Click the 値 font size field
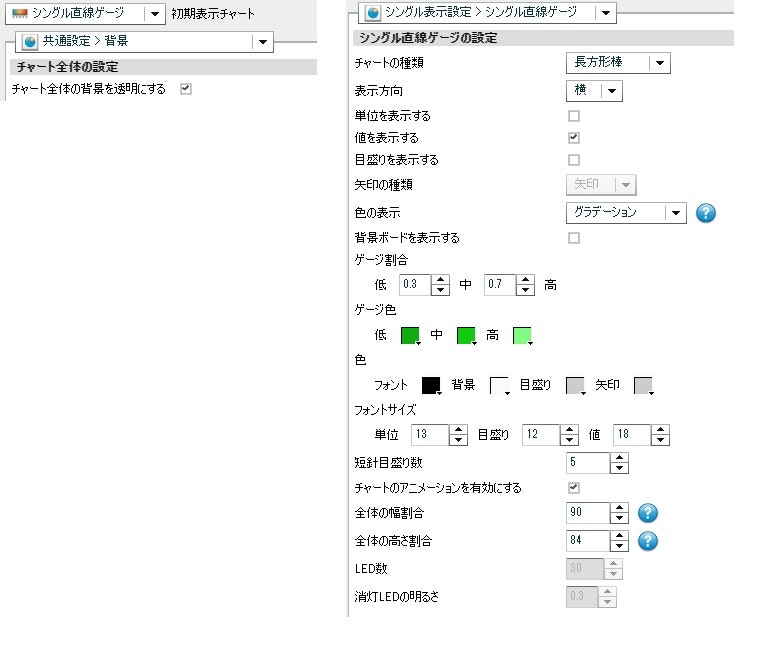The width and height of the screenshot is (784, 645). tap(632, 434)
